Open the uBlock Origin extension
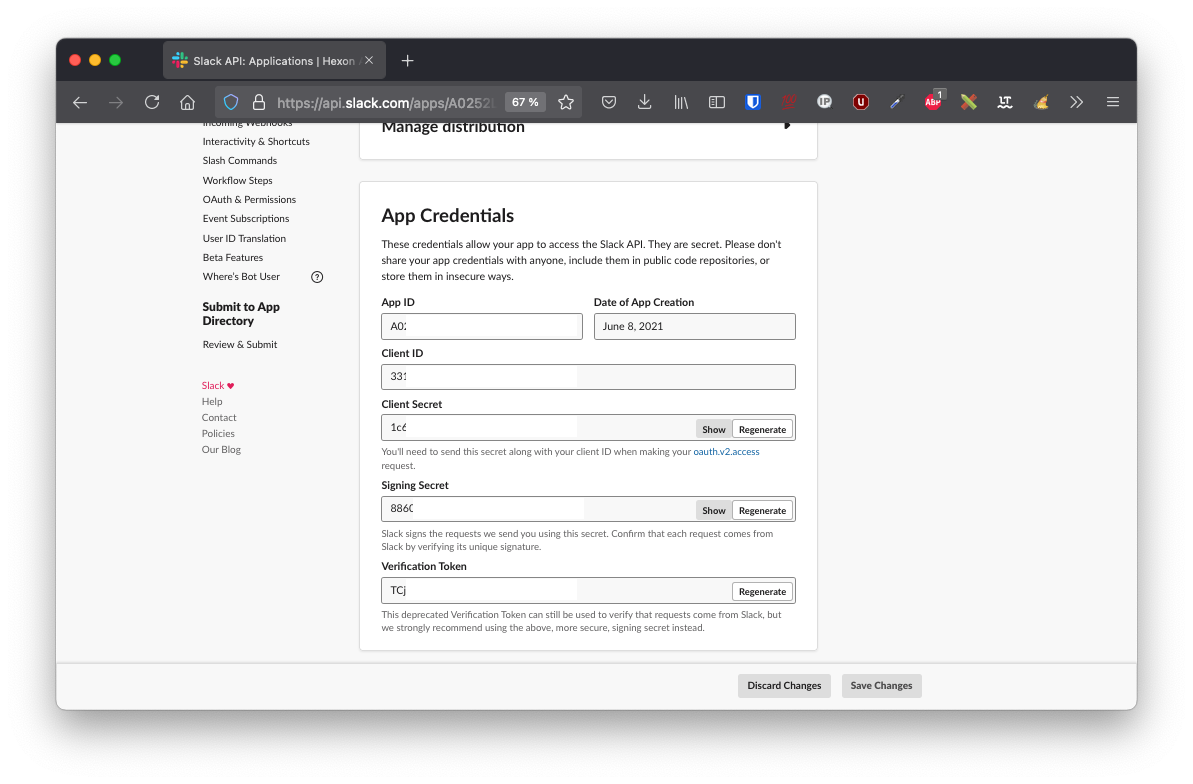The width and height of the screenshot is (1193, 784). coord(861,102)
